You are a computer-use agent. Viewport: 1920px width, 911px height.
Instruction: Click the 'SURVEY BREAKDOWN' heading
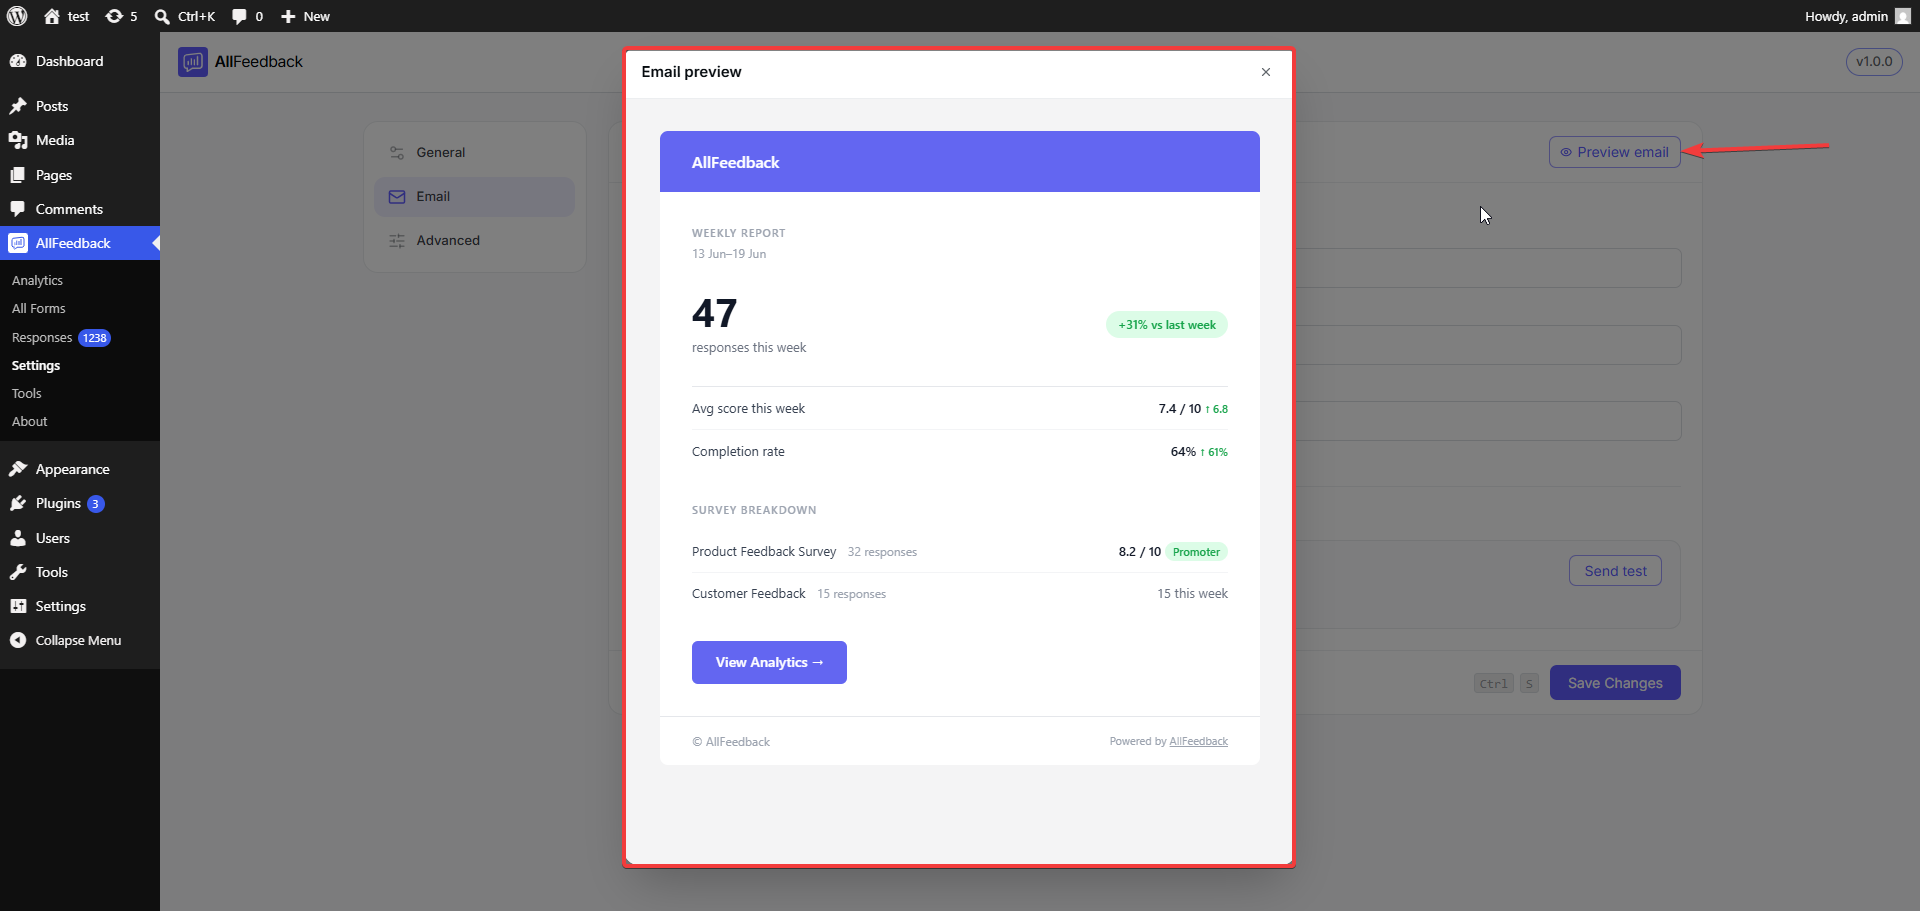[754, 510]
